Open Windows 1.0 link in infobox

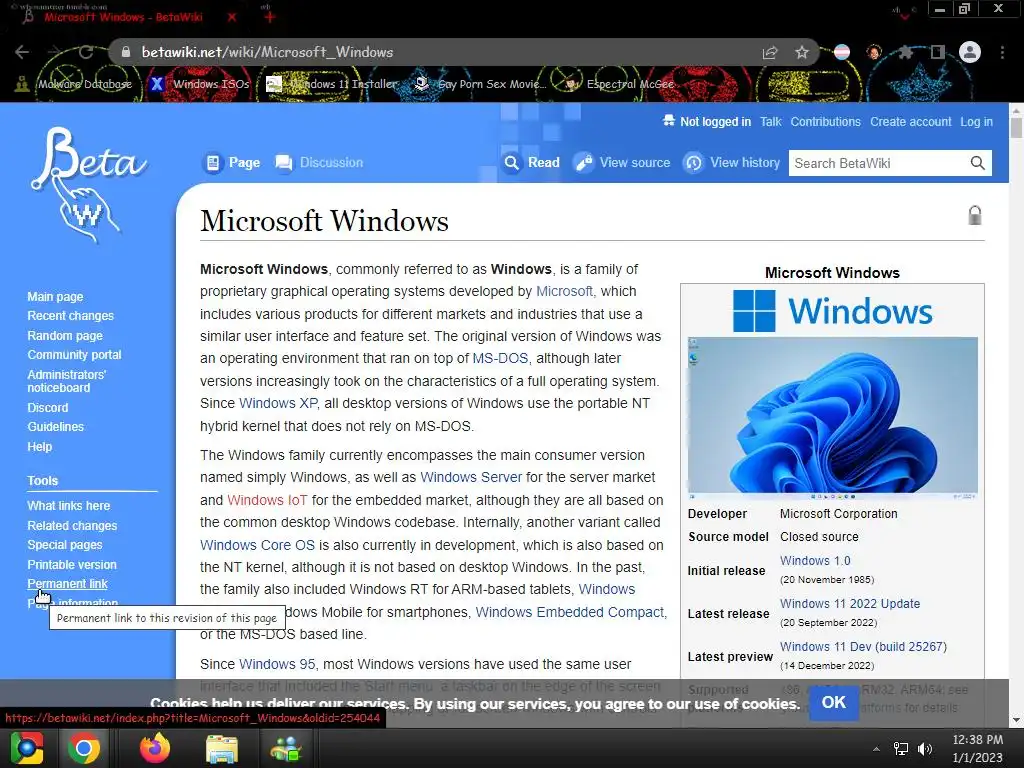coord(815,561)
